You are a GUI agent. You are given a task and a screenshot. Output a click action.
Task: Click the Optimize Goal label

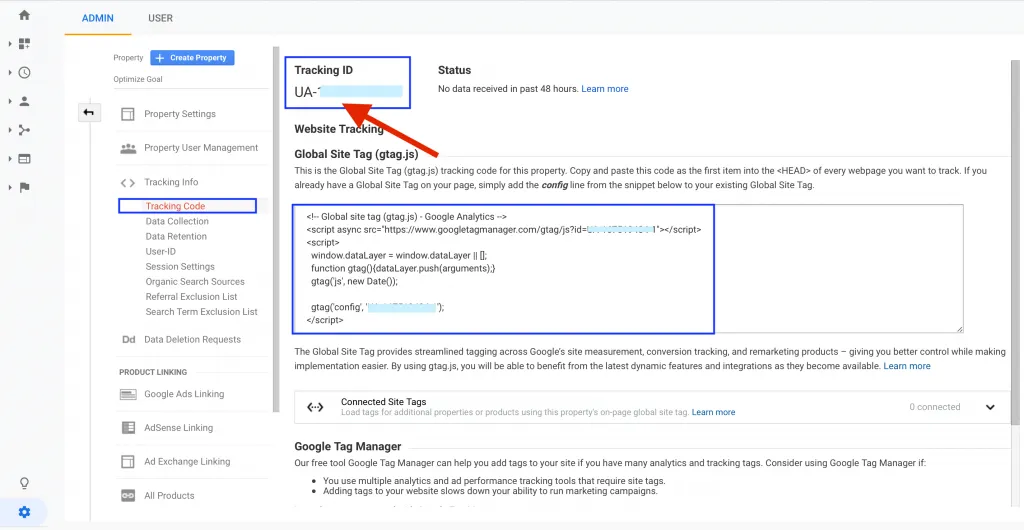pos(138,80)
